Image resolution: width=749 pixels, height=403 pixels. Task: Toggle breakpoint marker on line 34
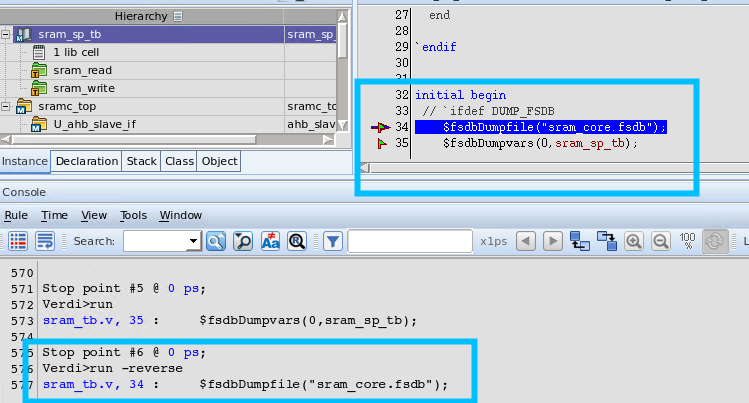click(380, 127)
